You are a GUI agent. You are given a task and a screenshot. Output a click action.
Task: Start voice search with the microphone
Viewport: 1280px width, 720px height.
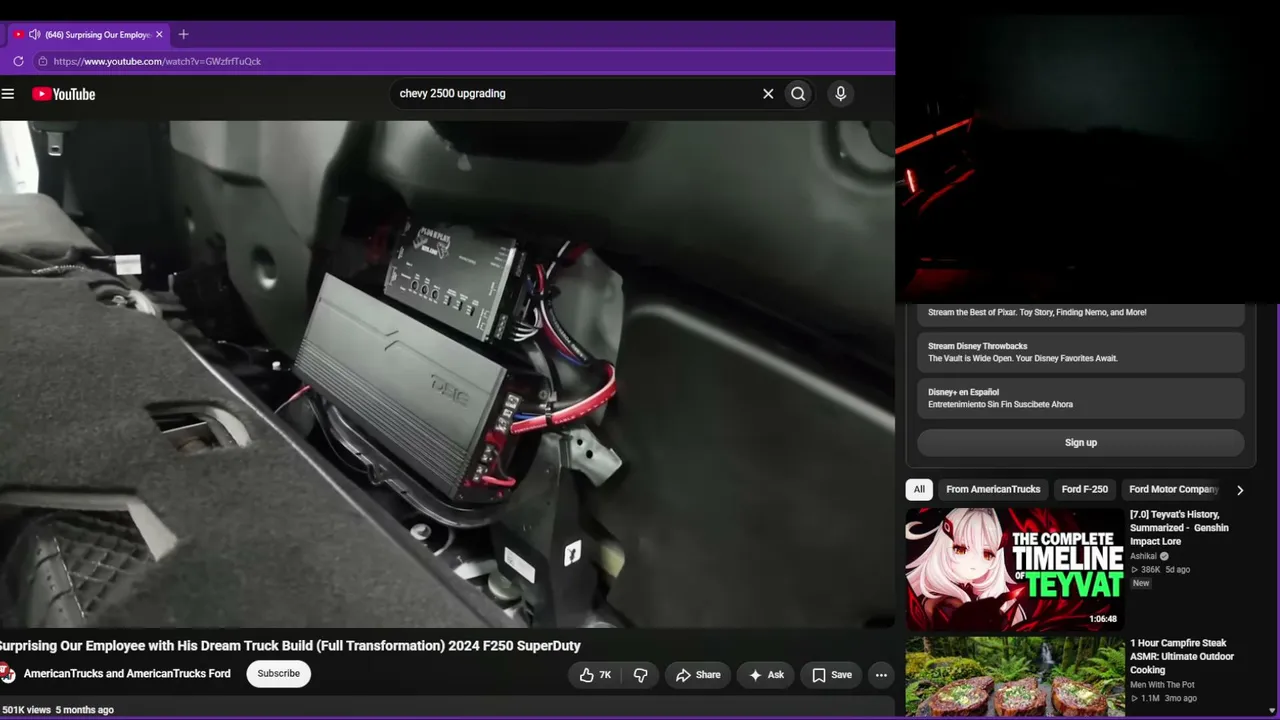tap(840, 94)
